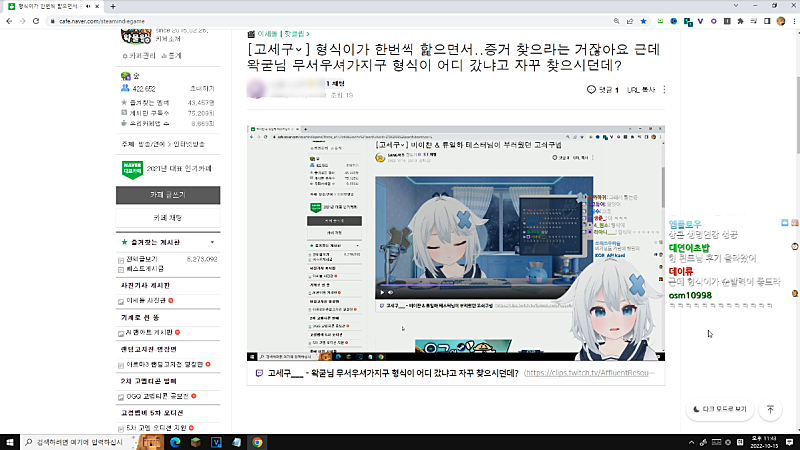The height and width of the screenshot is (450, 800).
Task: Click chat username 대연어초밥
Action: [689, 248]
